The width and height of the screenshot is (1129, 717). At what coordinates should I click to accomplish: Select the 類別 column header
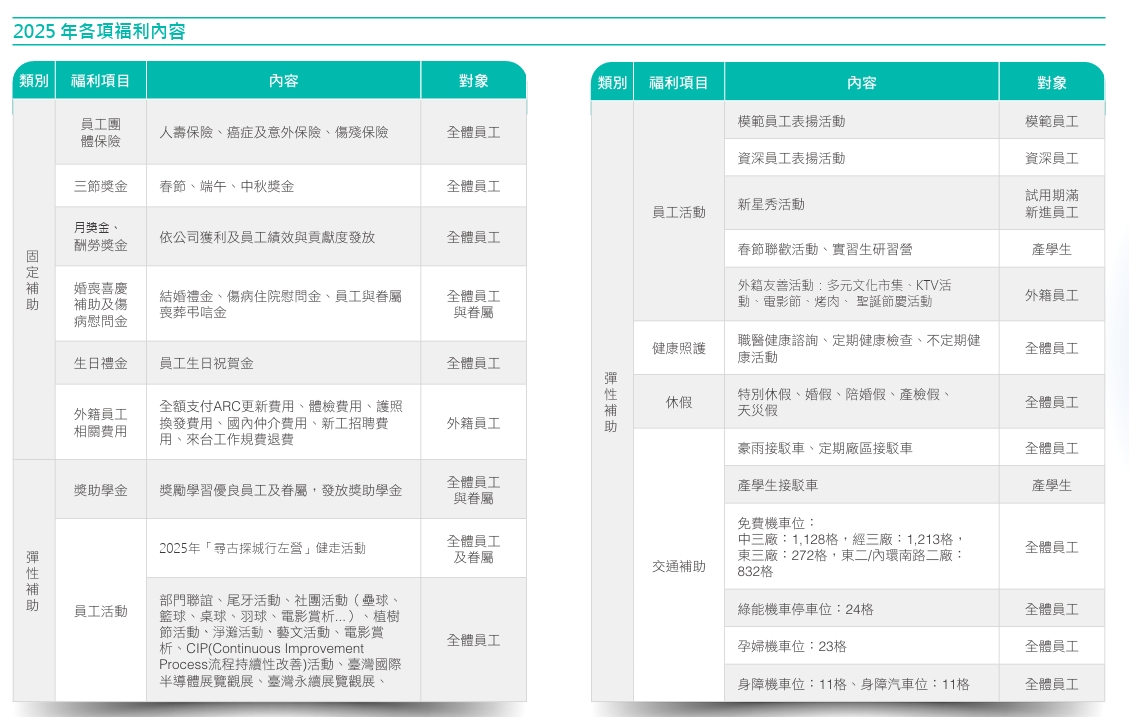point(31,80)
